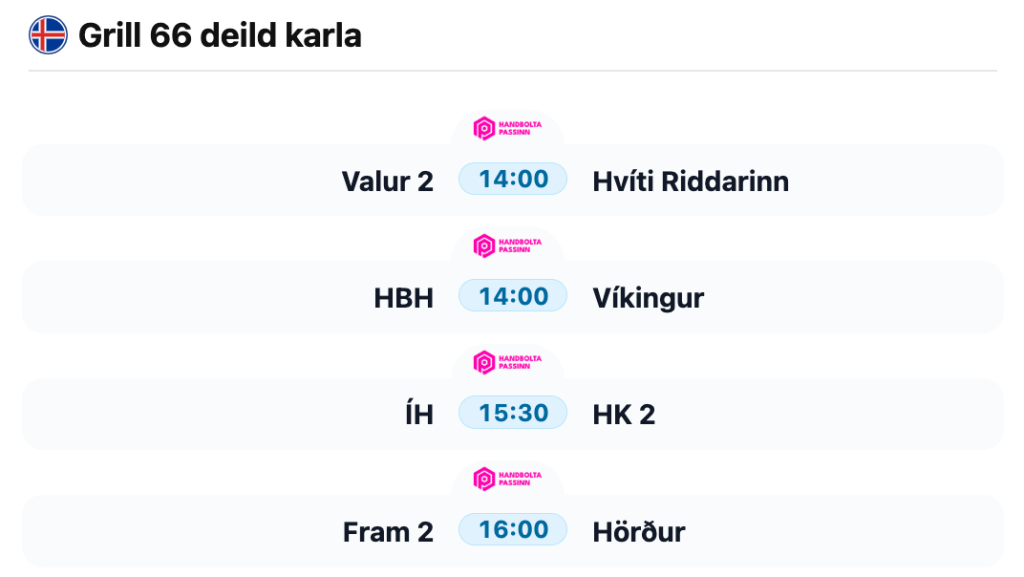Click Handboltapassinn logo above Valur 2 match

[x=507, y=129]
